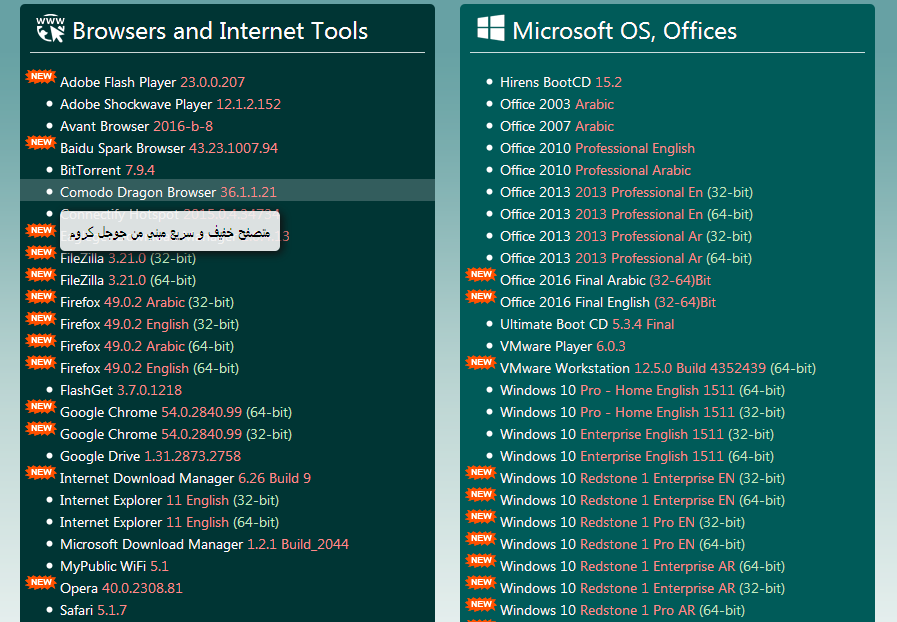Choose Firefox 49.0.2 English (32-bit)
The width and height of the screenshot is (897, 622).
149,324
